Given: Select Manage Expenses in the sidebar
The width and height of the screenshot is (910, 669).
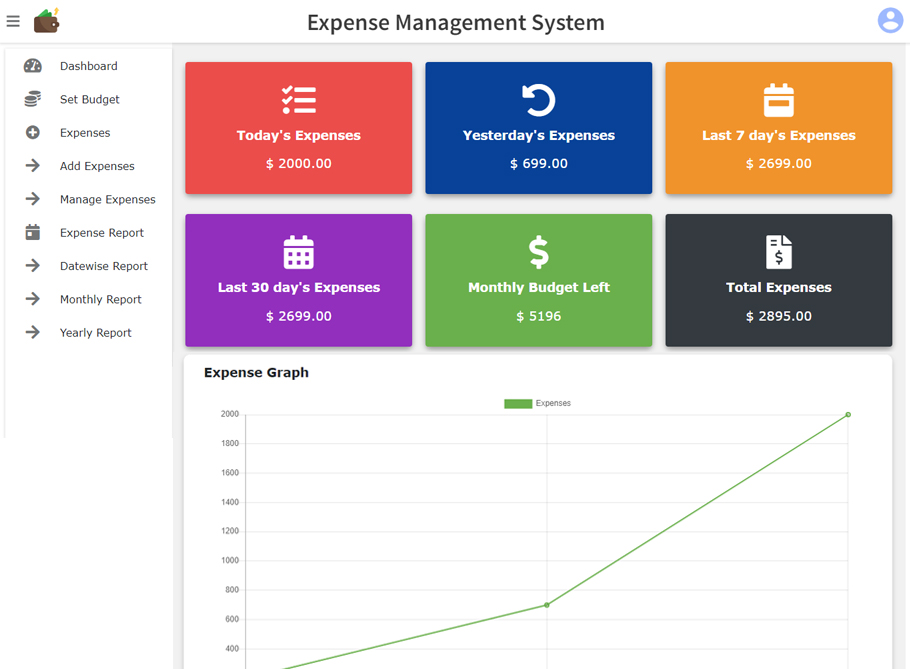Looking at the screenshot, I should pos(107,200).
